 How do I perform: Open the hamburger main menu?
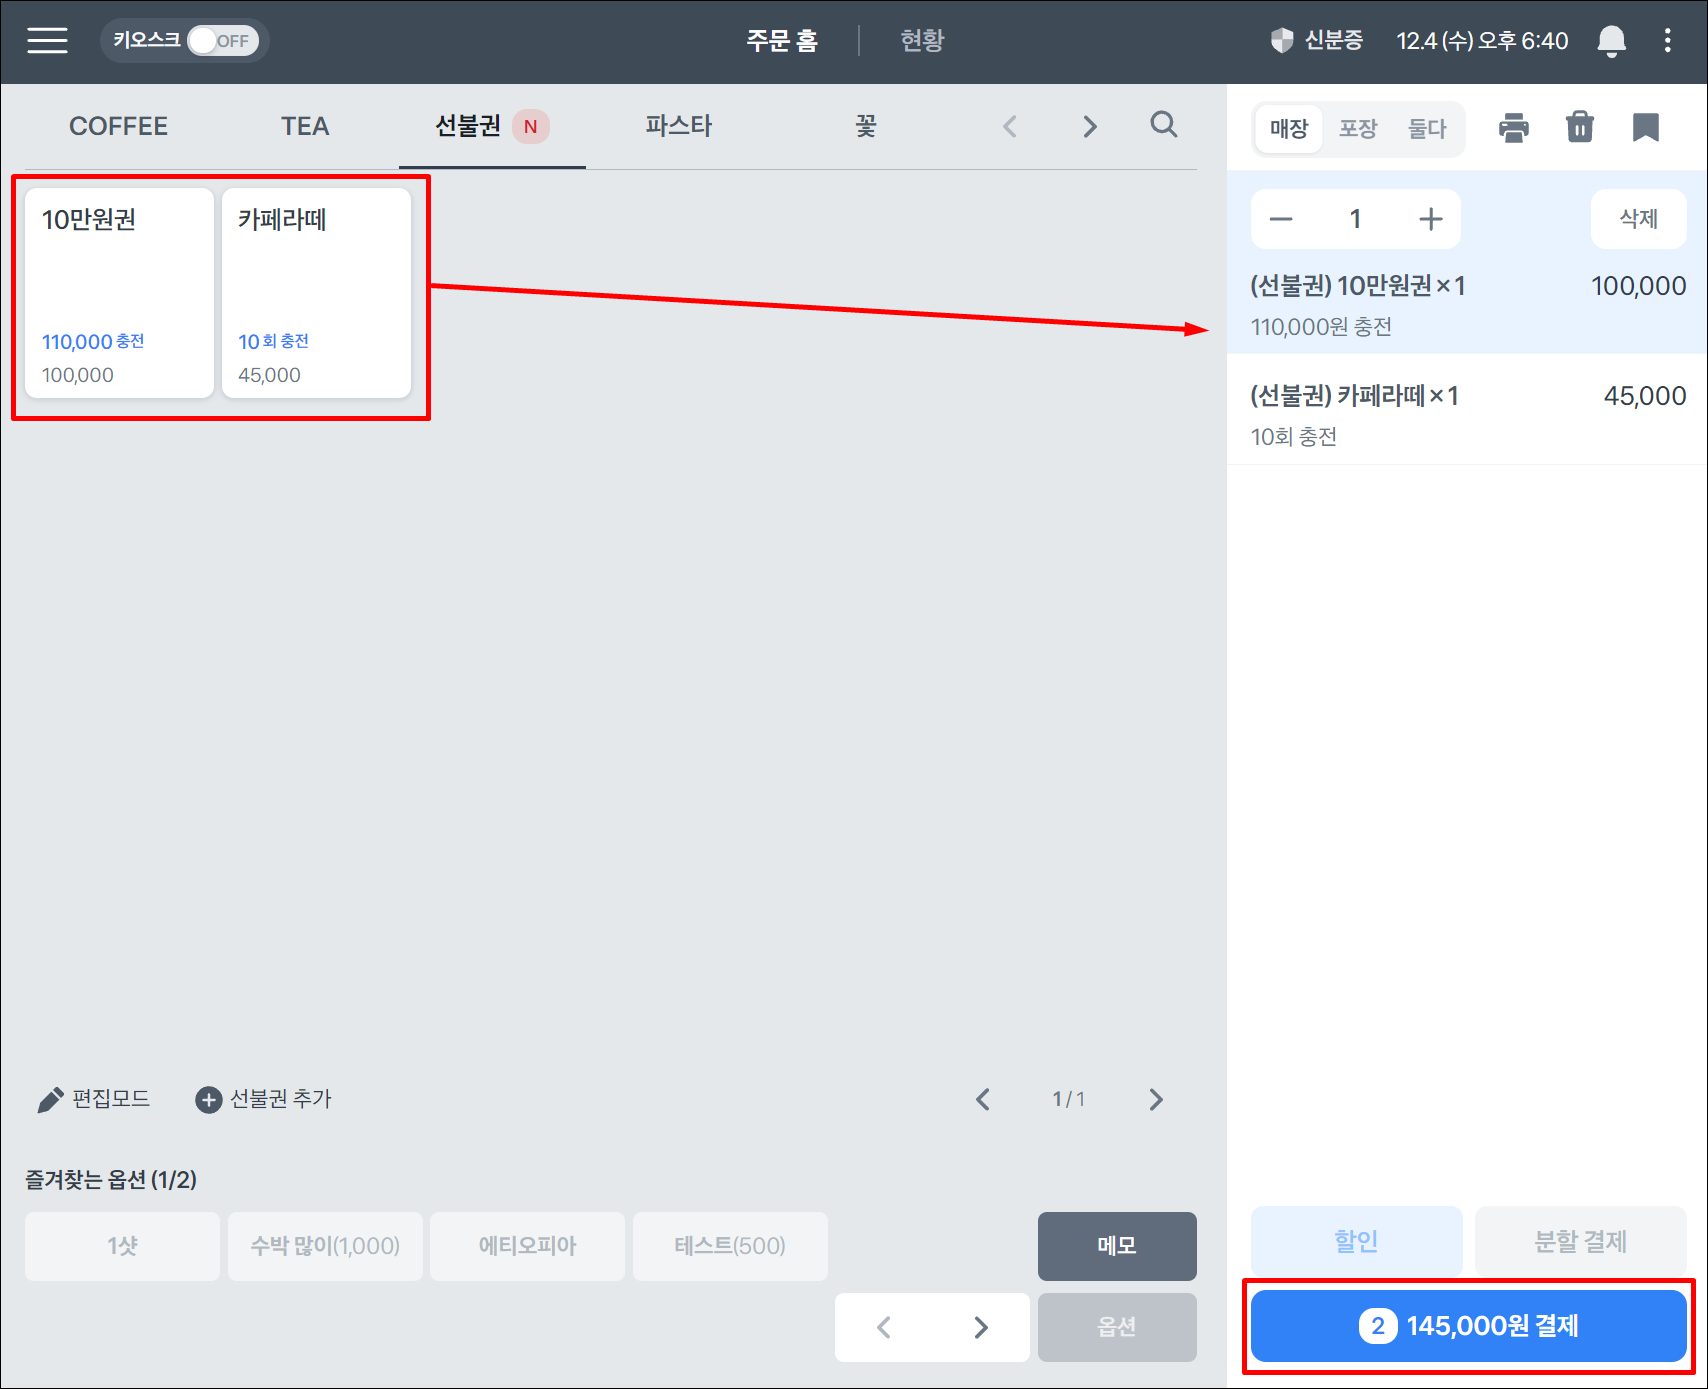tap(47, 41)
